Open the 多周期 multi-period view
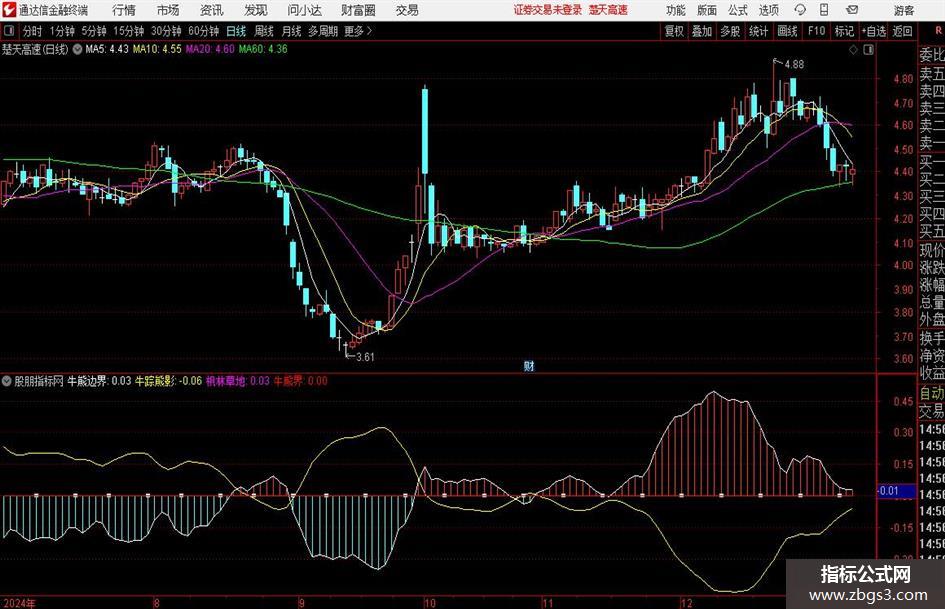The image size is (945, 609). [x=323, y=31]
